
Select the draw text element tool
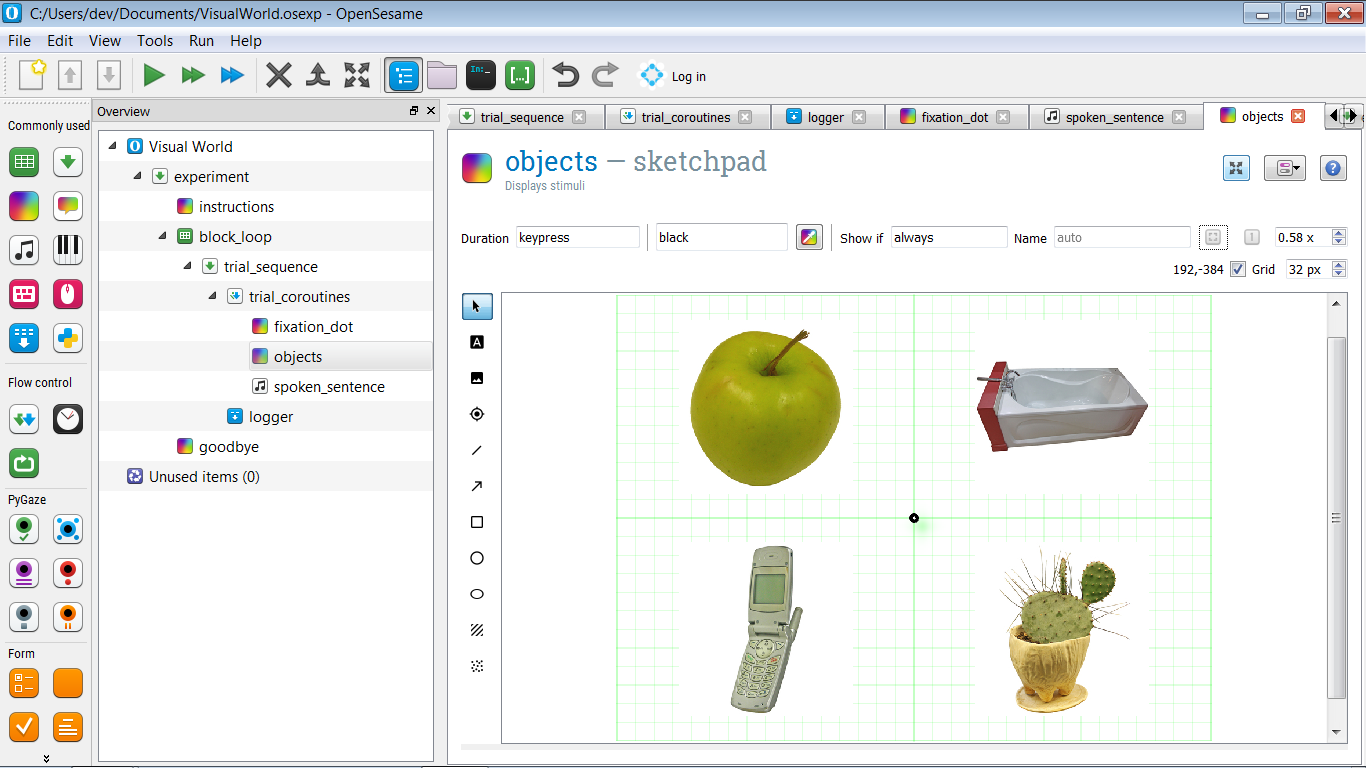pos(477,342)
